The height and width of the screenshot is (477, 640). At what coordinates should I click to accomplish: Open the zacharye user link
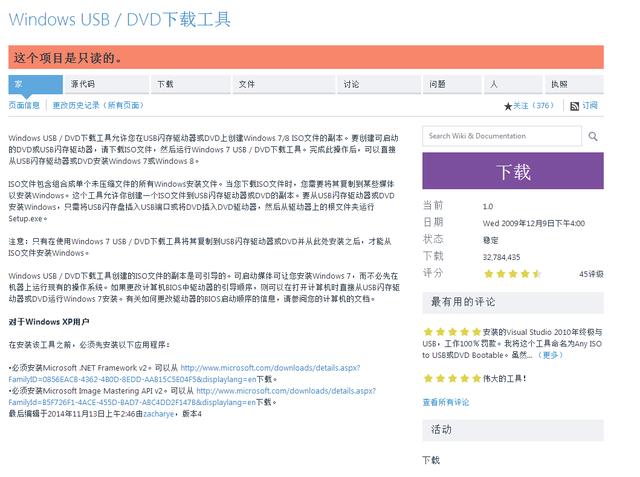point(158,414)
